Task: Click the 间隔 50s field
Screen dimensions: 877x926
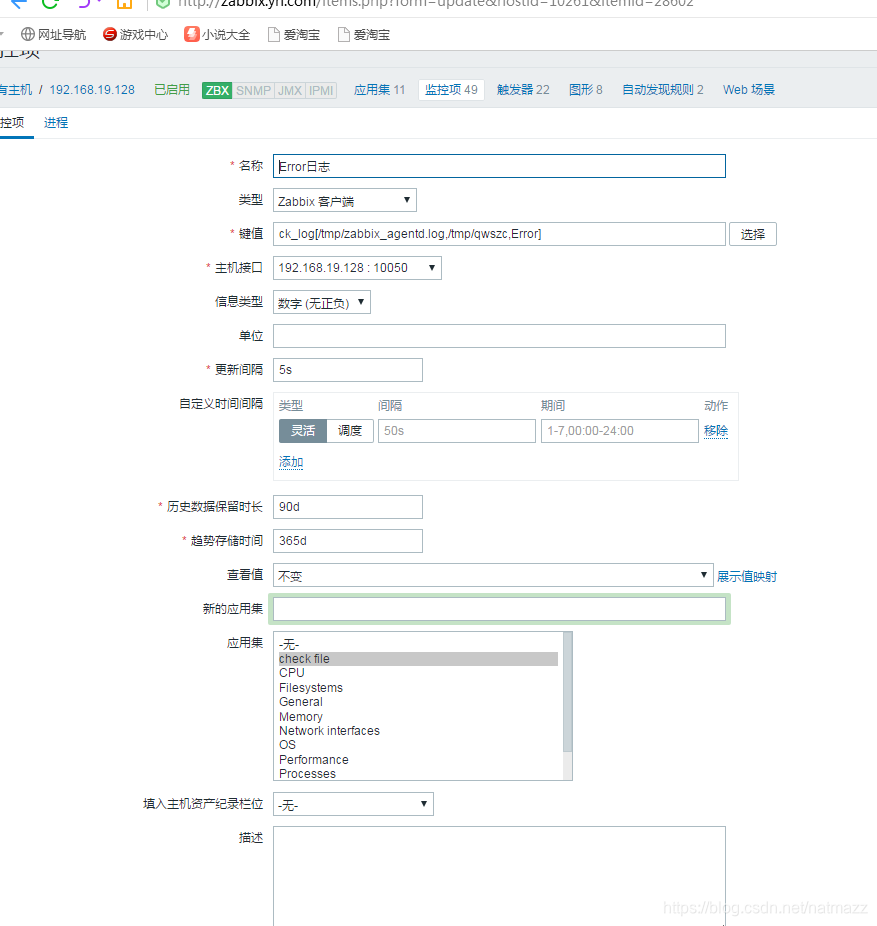Action: (457, 431)
